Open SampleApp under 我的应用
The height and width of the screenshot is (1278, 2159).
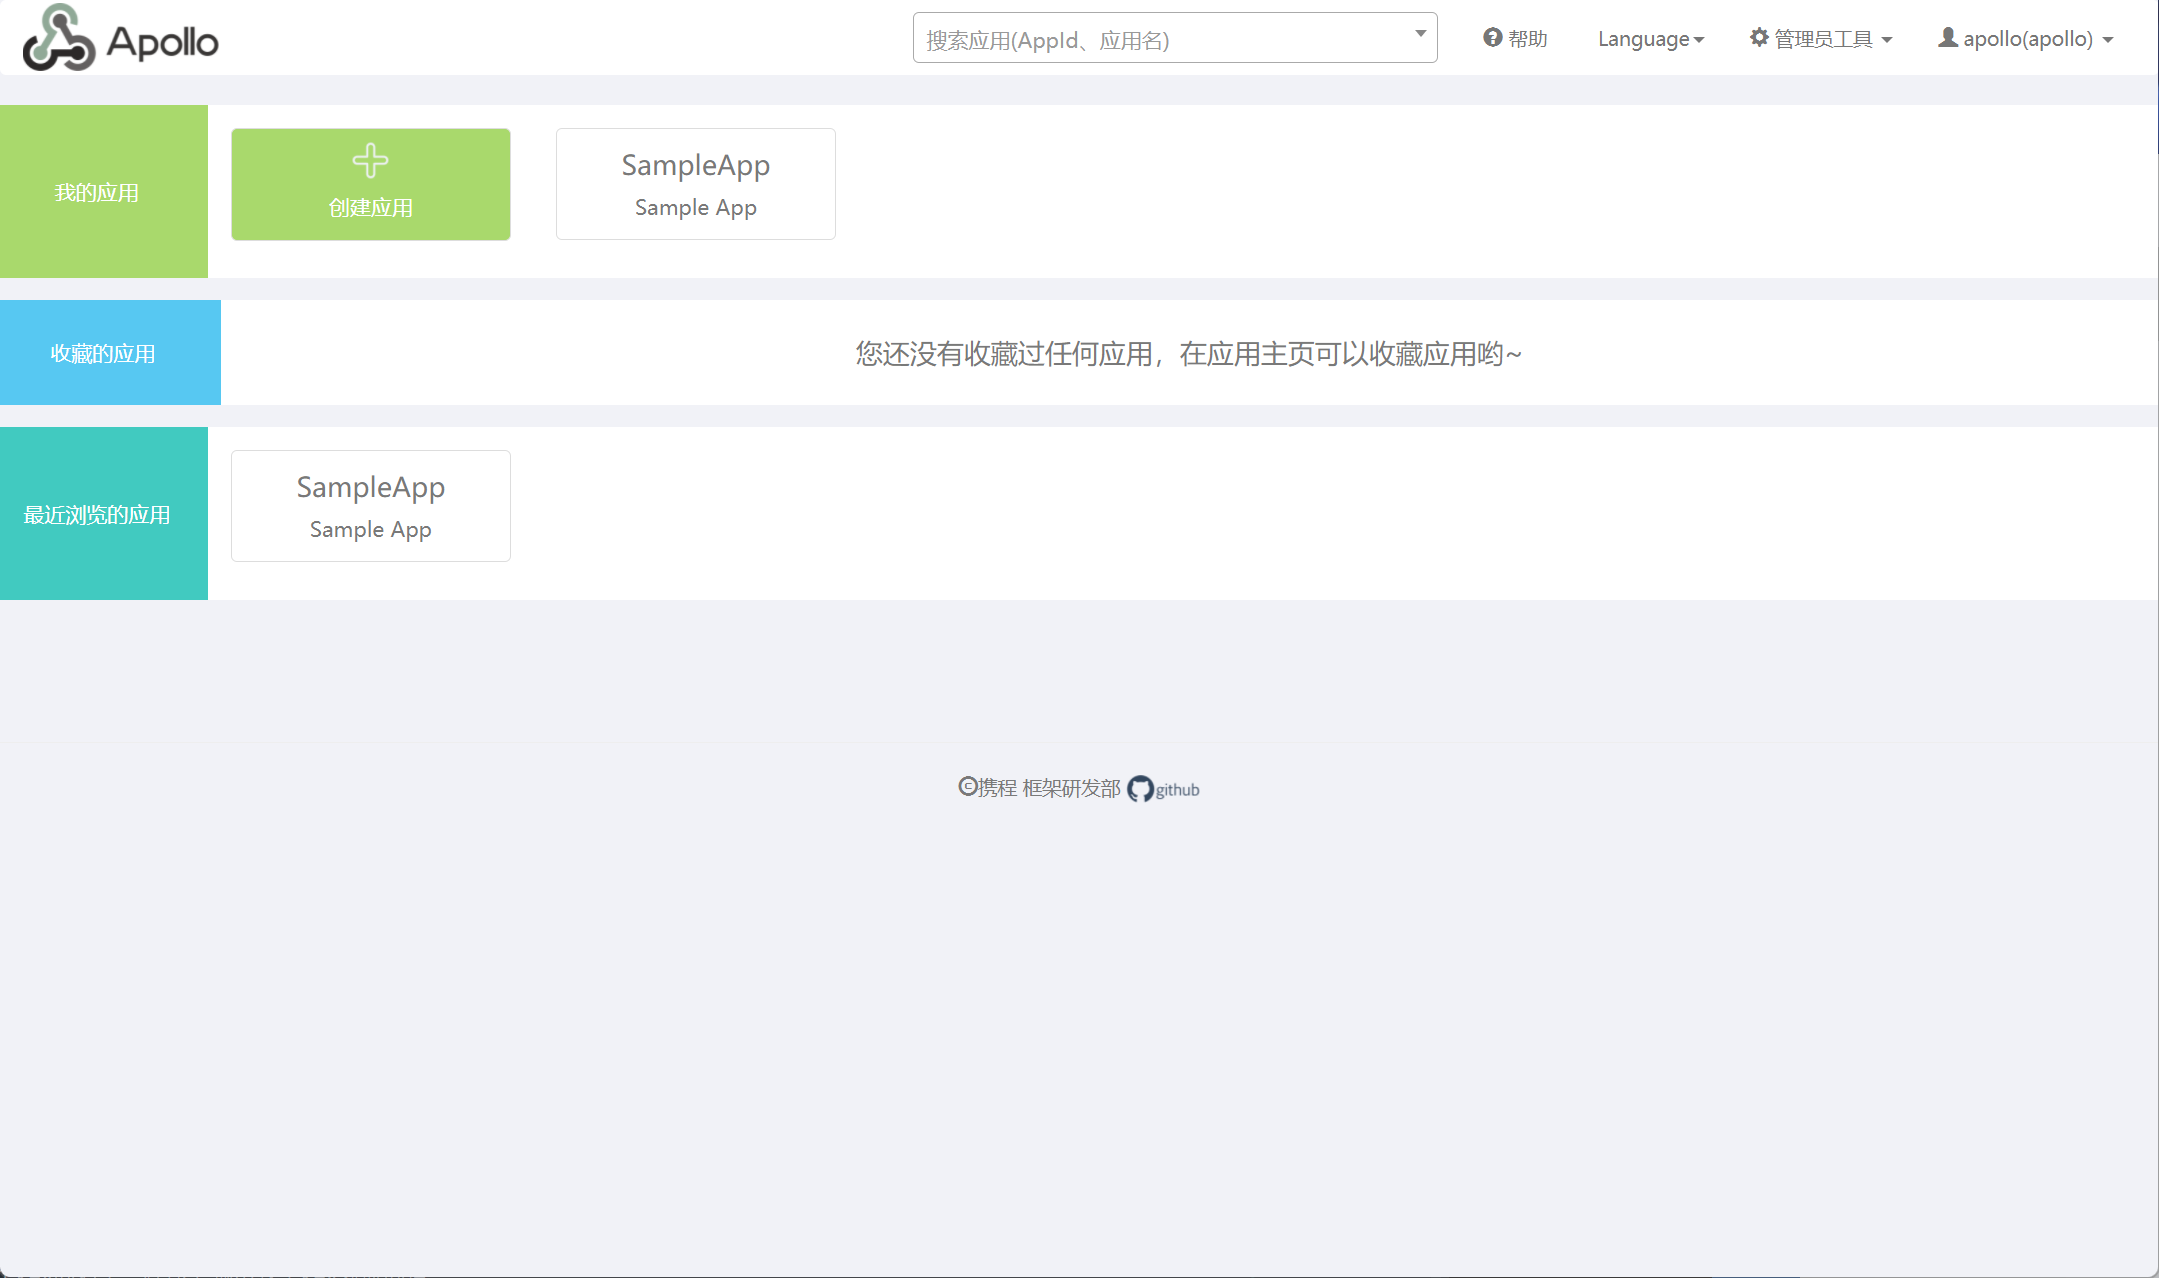(x=696, y=184)
